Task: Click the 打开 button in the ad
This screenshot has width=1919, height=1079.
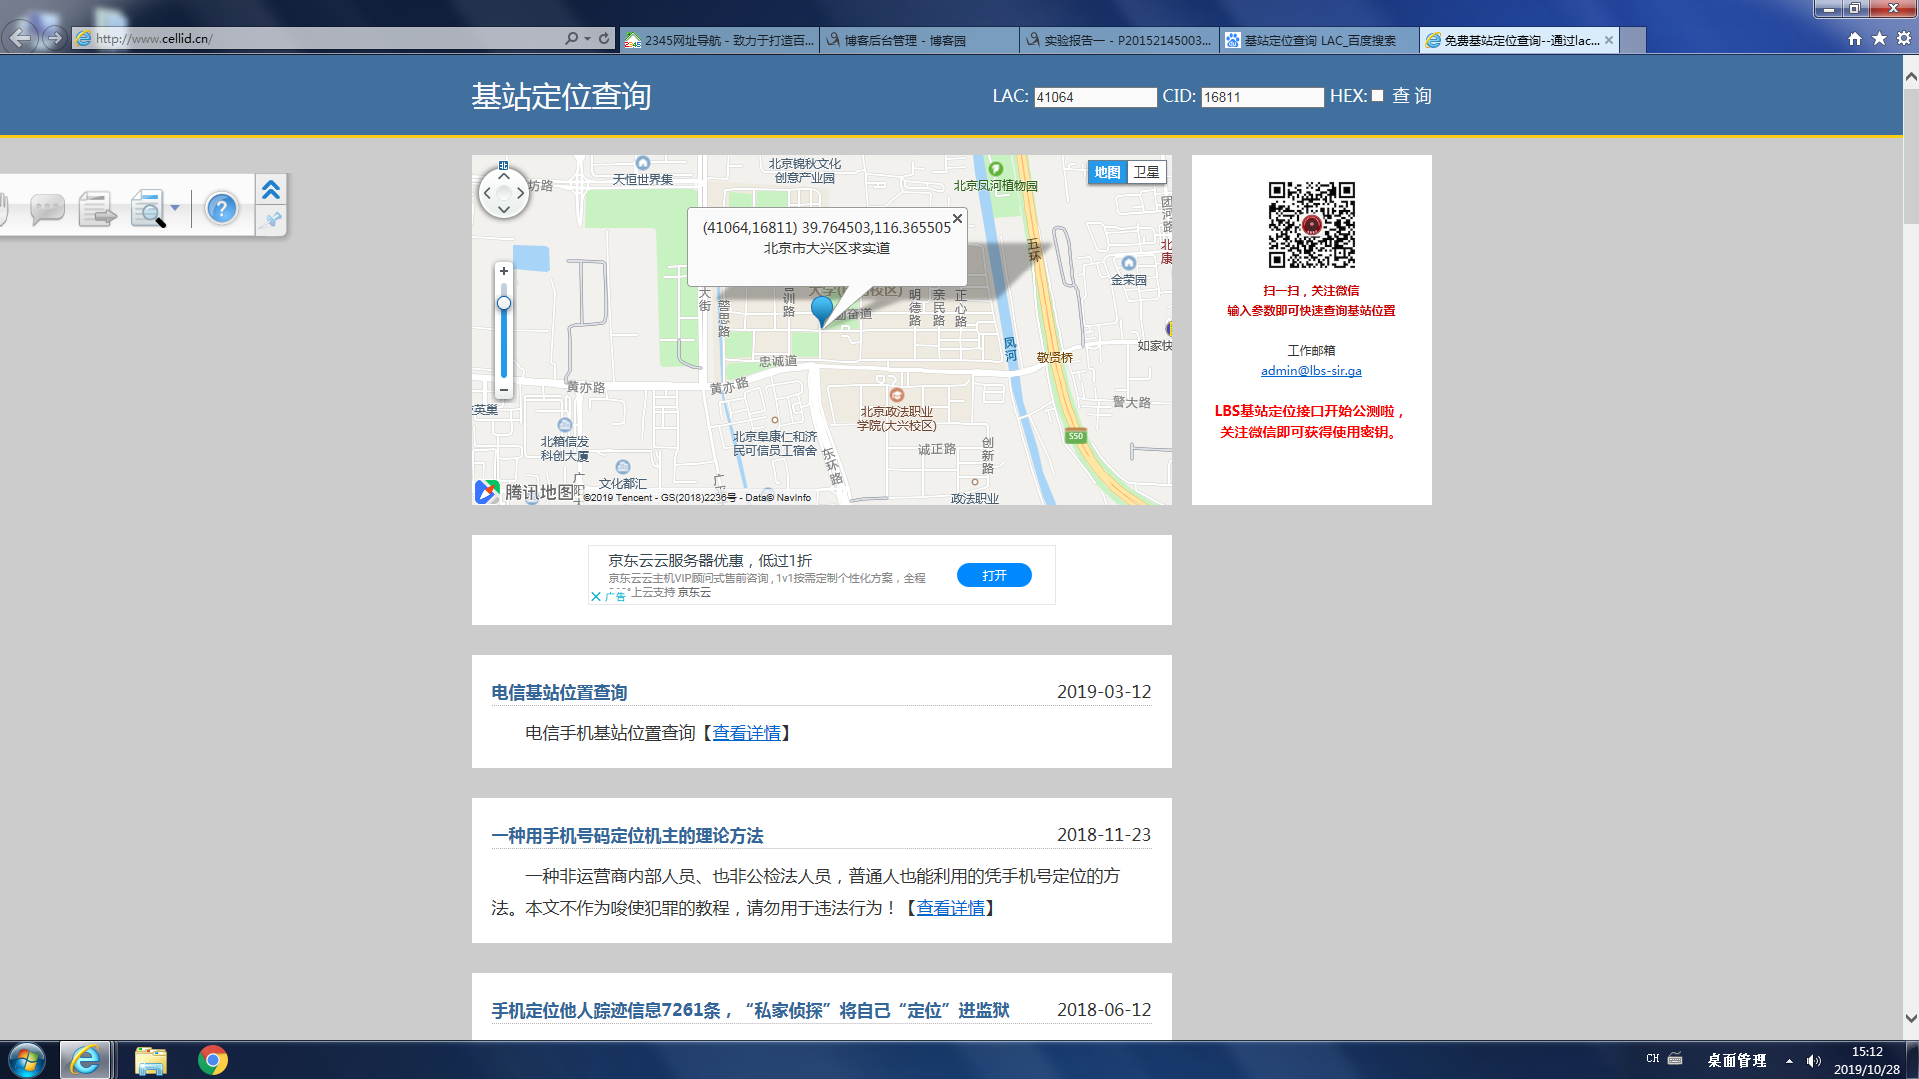Action: [x=994, y=575]
